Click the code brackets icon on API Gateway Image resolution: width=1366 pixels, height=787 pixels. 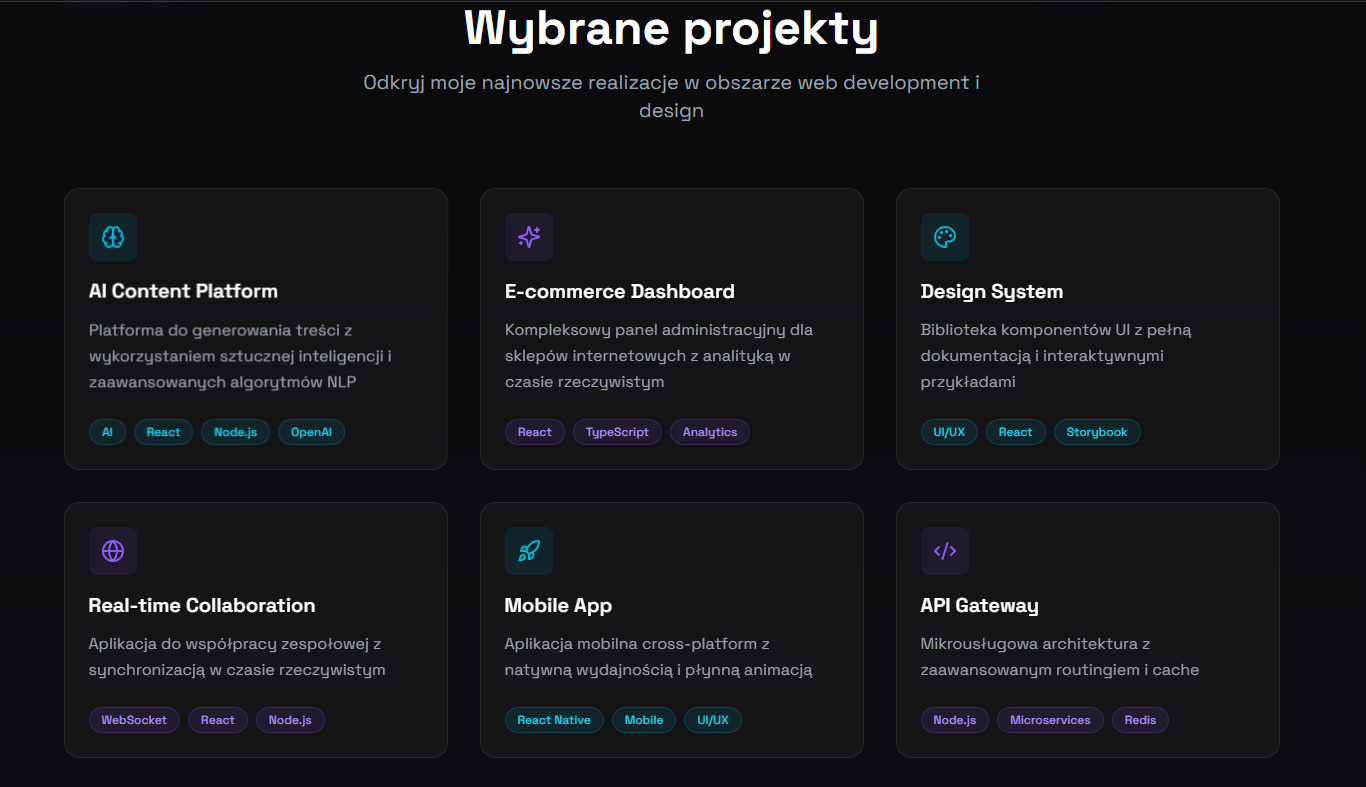(x=945, y=551)
